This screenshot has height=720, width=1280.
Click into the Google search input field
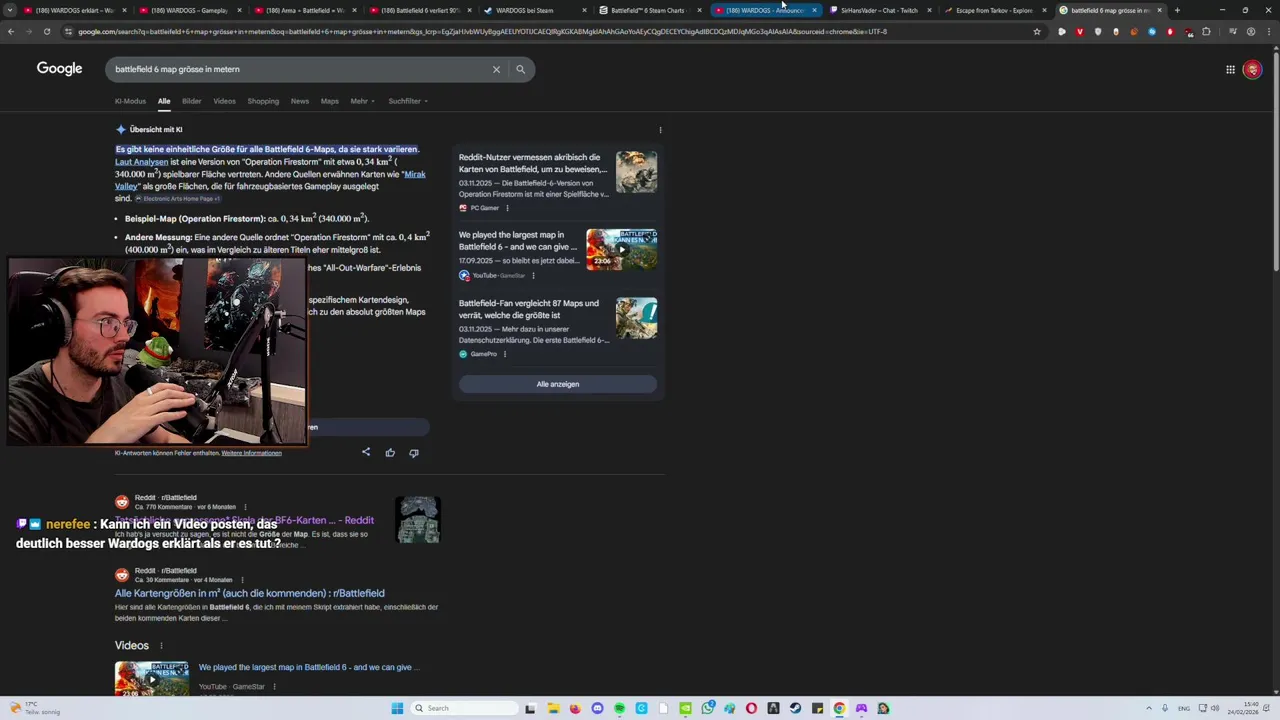click(300, 69)
